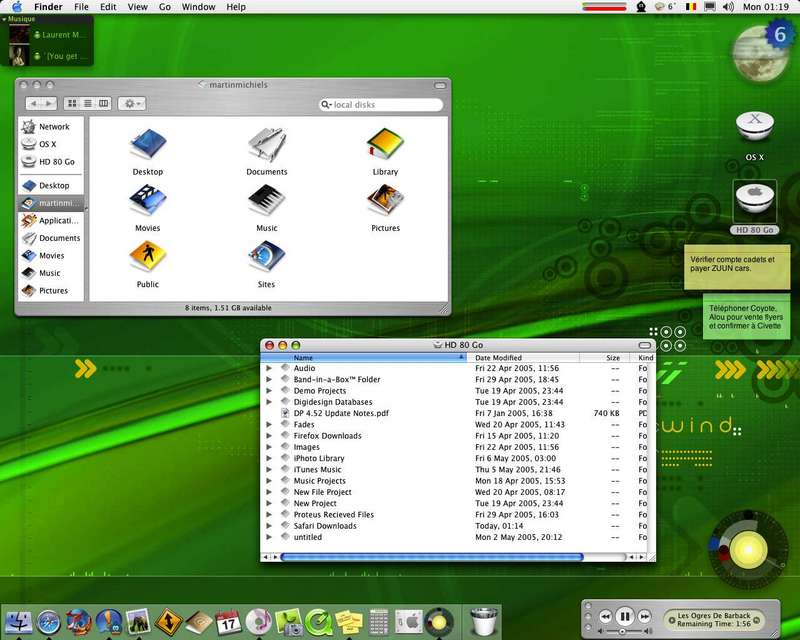Pause the currently playing song

(x=624, y=617)
